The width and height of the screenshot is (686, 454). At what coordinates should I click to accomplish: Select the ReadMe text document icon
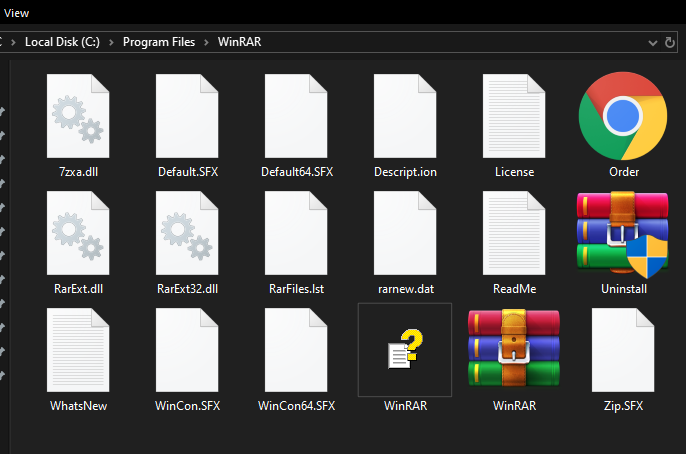click(x=514, y=233)
